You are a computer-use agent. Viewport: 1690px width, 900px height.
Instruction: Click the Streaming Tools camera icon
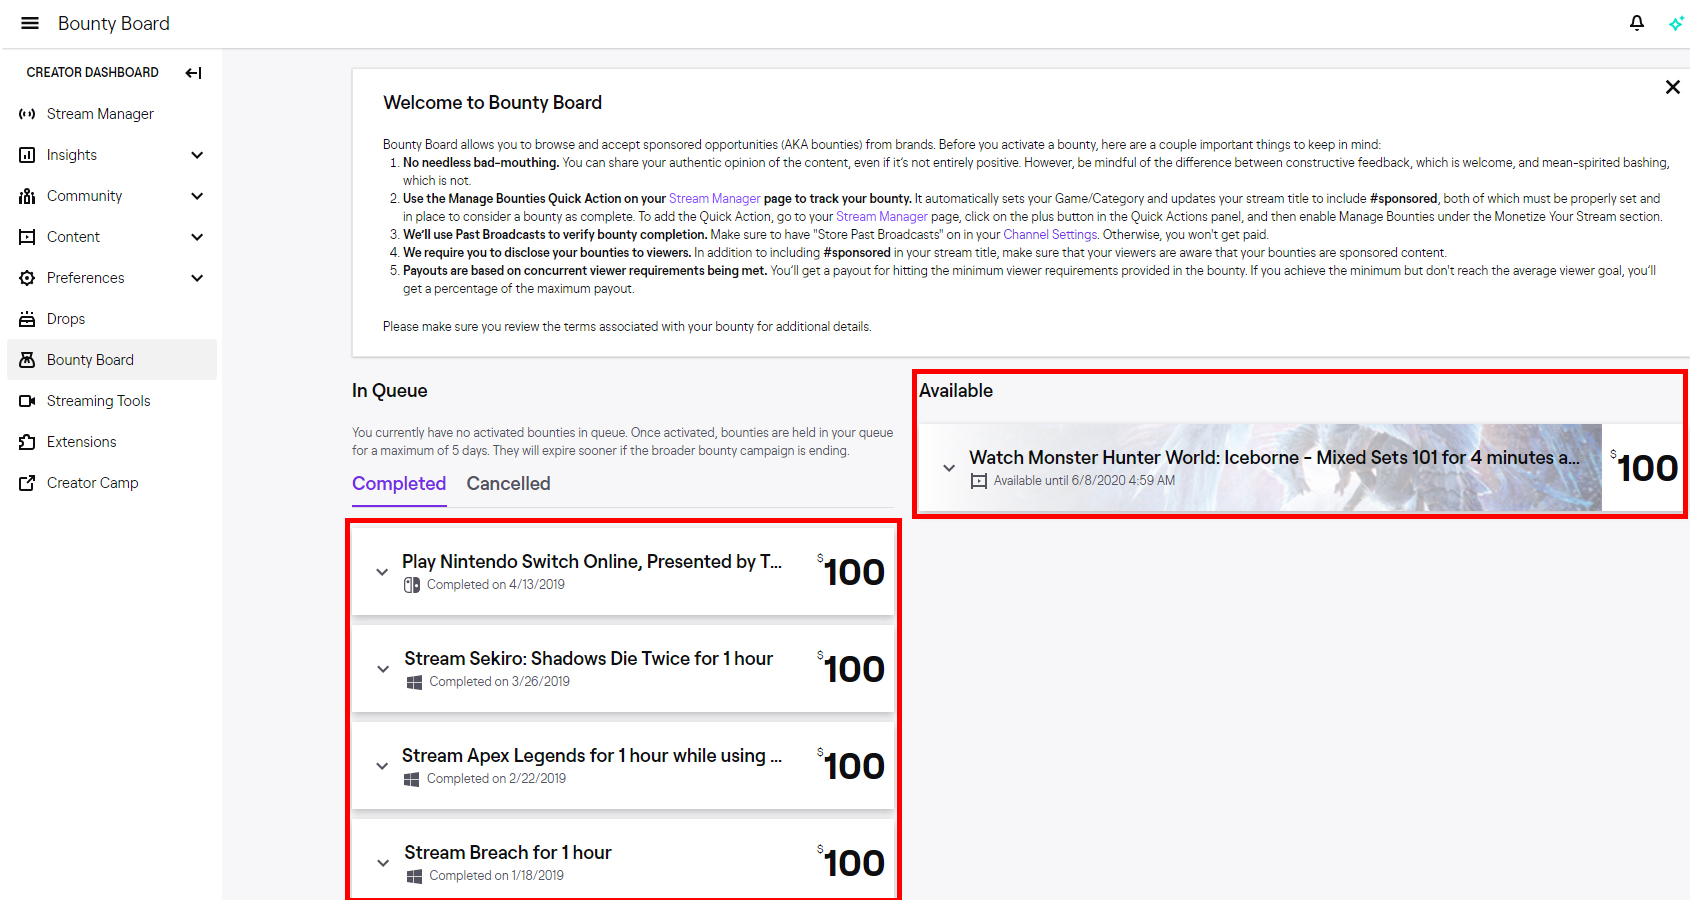point(27,401)
